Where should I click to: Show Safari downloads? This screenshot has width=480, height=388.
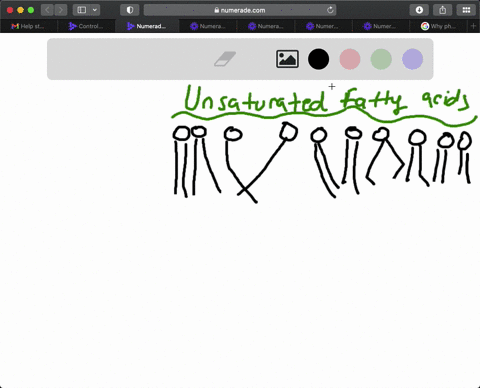(x=419, y=10)
